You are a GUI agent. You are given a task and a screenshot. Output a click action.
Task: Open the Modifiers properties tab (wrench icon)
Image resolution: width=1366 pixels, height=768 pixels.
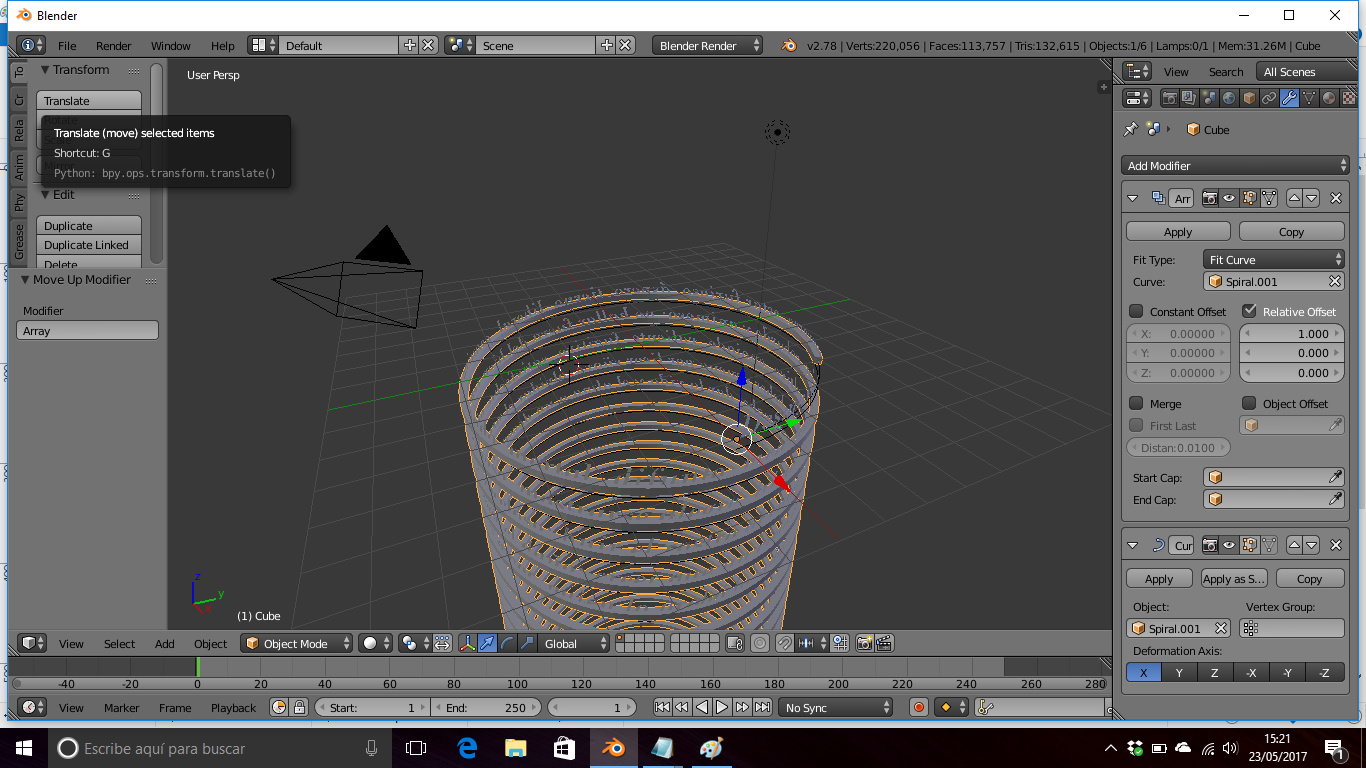tap(1289, 98)
